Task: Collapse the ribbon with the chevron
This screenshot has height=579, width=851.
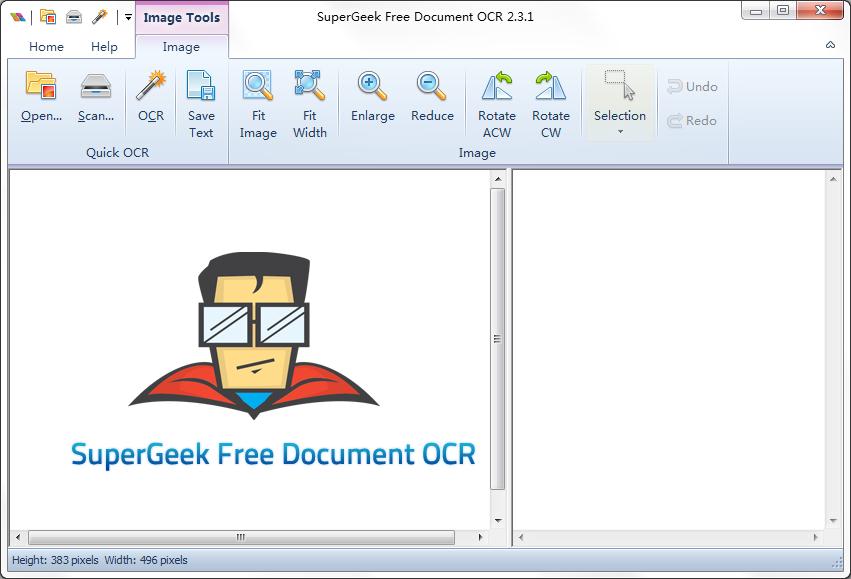Action: pyautogui.click(x=830, y=45)
